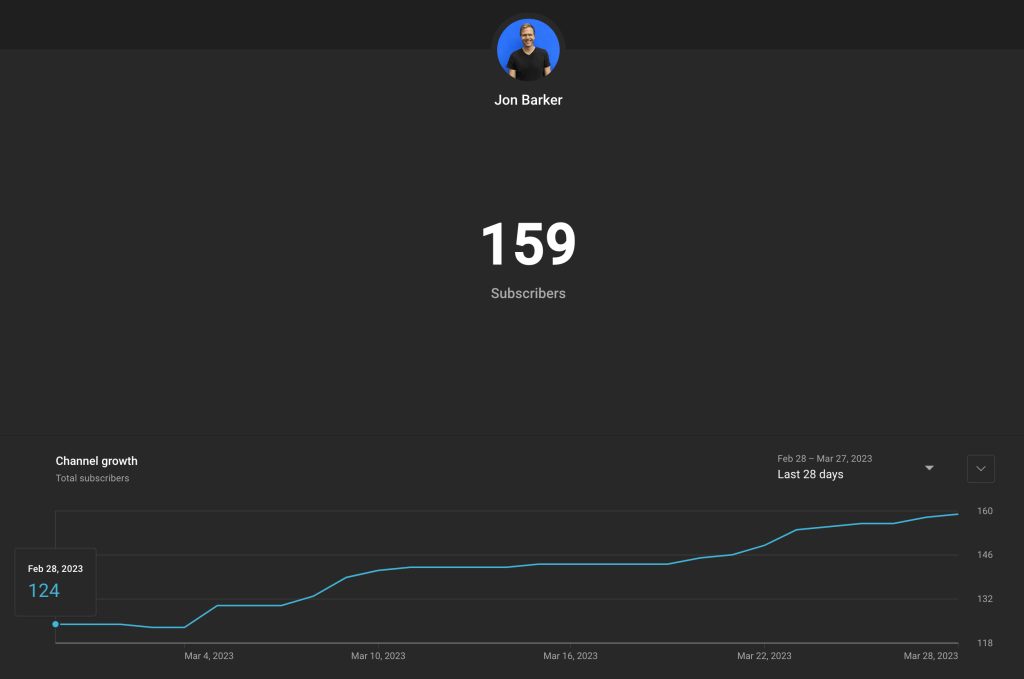Click the 160 y-axis value
This screenshot has height=679, width=1024.
pyautogui.click(x=985, y=511)
